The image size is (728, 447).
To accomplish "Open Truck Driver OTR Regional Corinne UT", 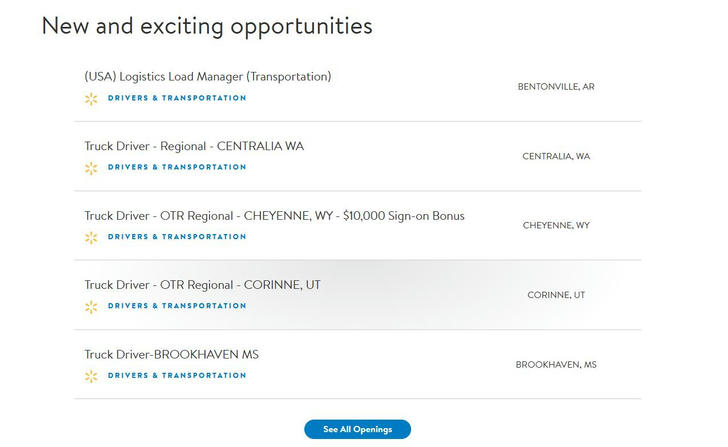I will point(202,285).
